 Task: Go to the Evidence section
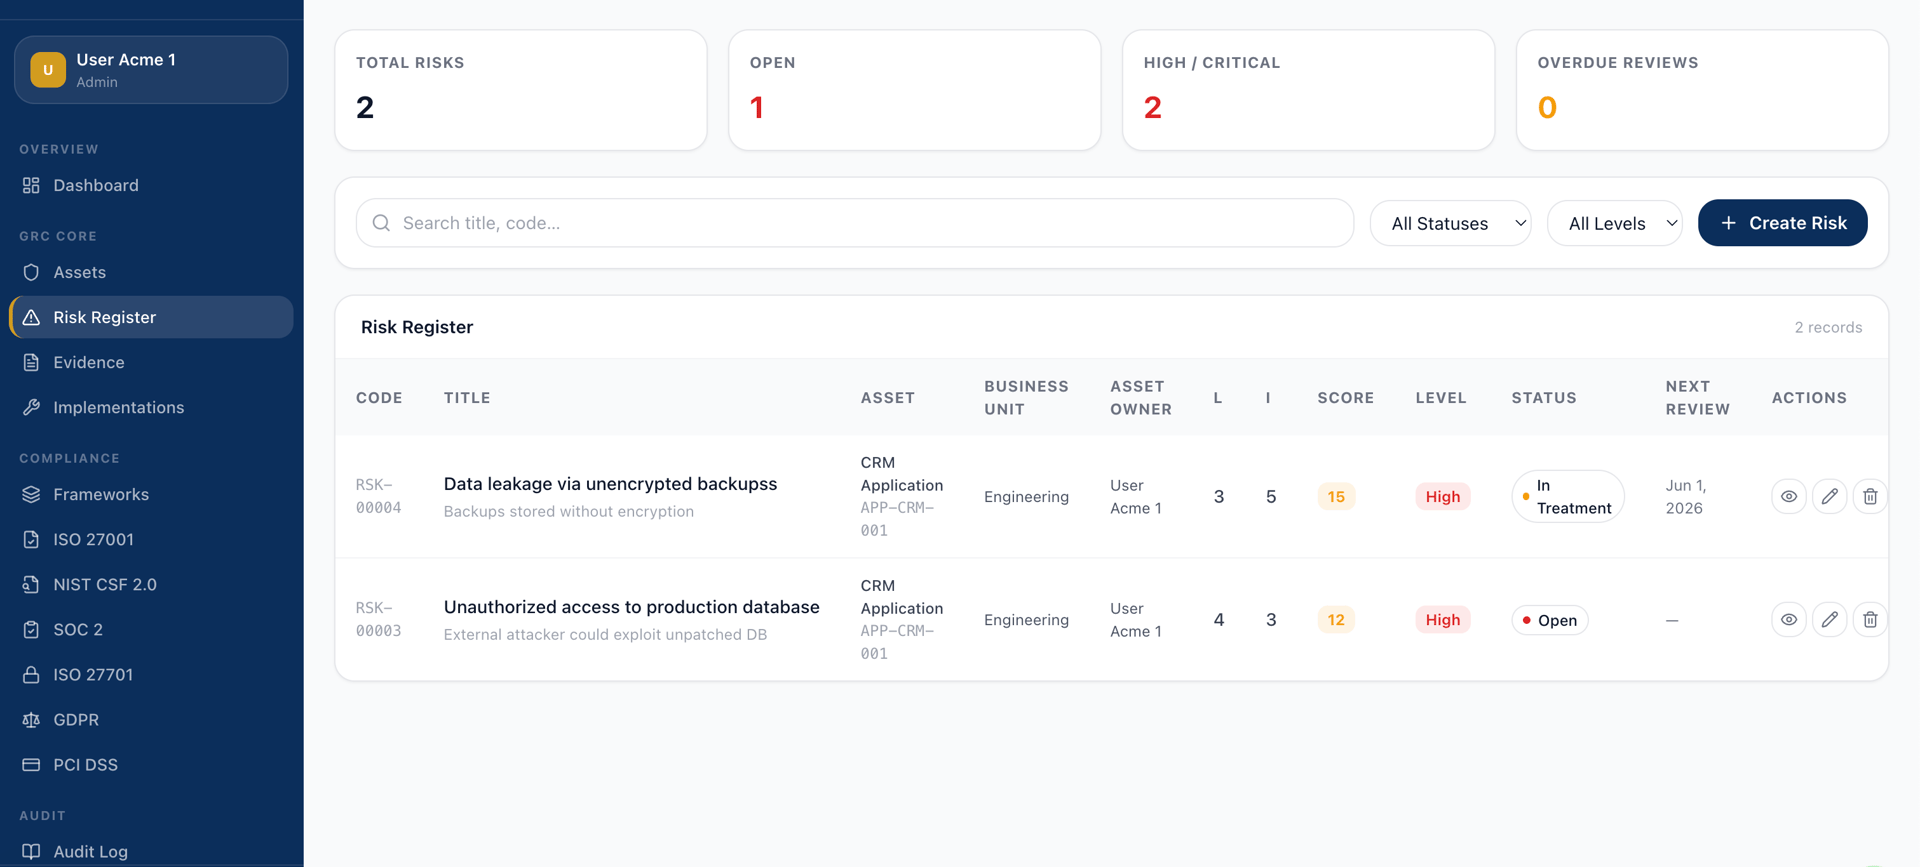pos(89,362)
